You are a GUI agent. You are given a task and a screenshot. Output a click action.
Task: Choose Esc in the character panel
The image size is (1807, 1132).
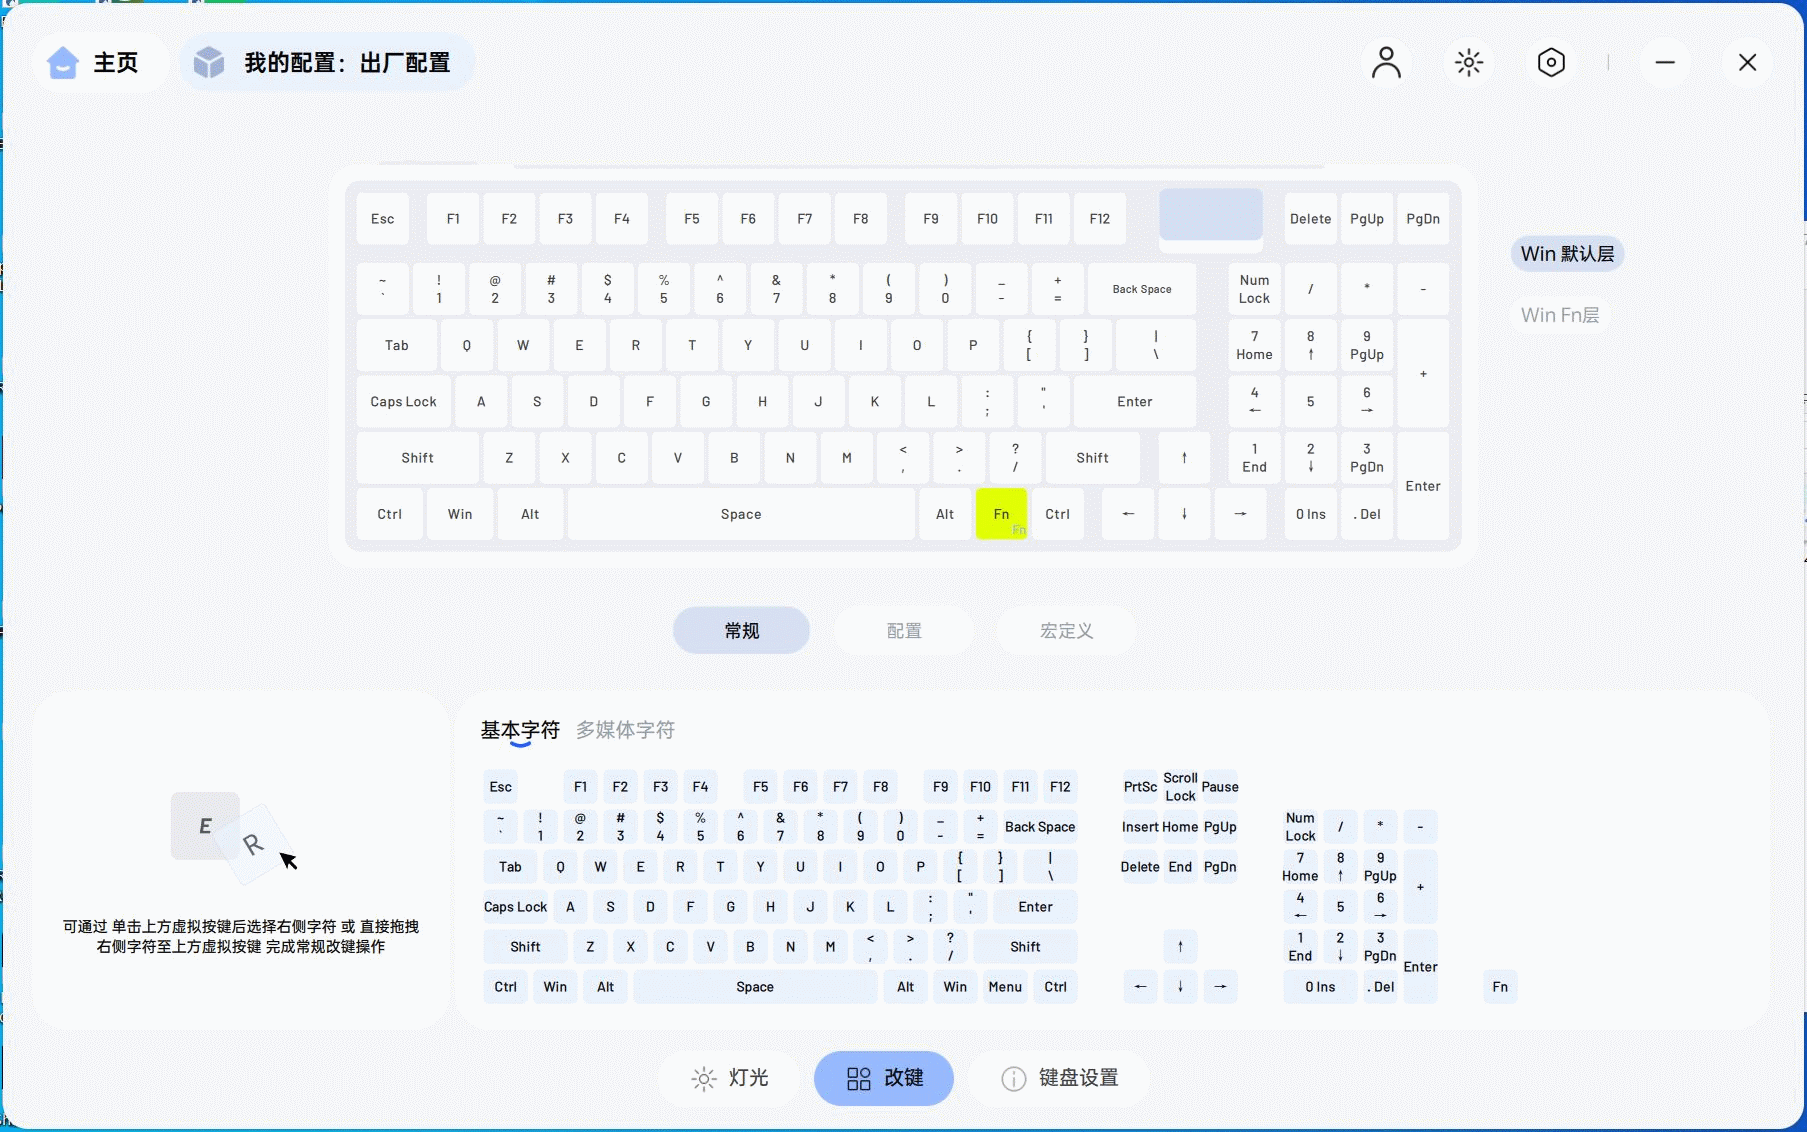point(501,787)
